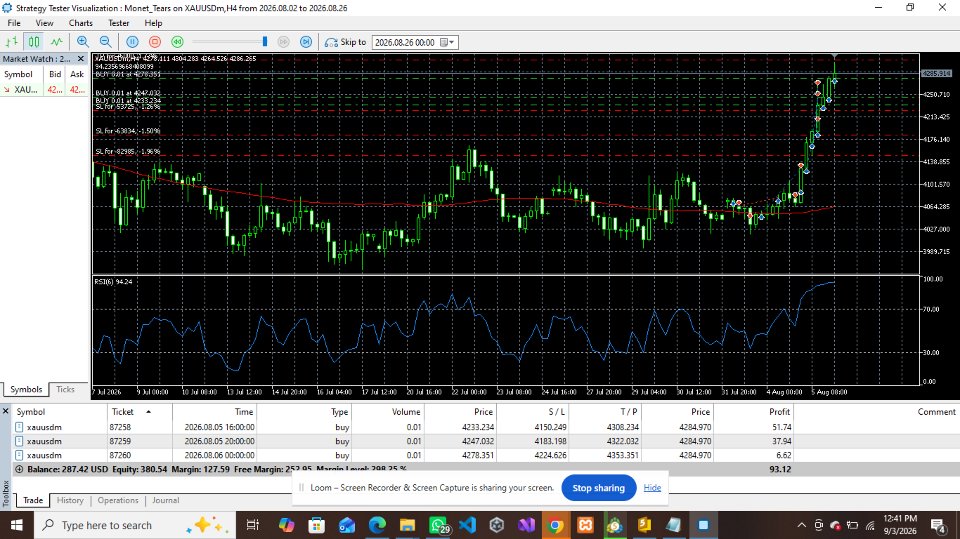Switch to the Operations tab
The height and width of the screenshot is (539, 960).
(118, 500)
